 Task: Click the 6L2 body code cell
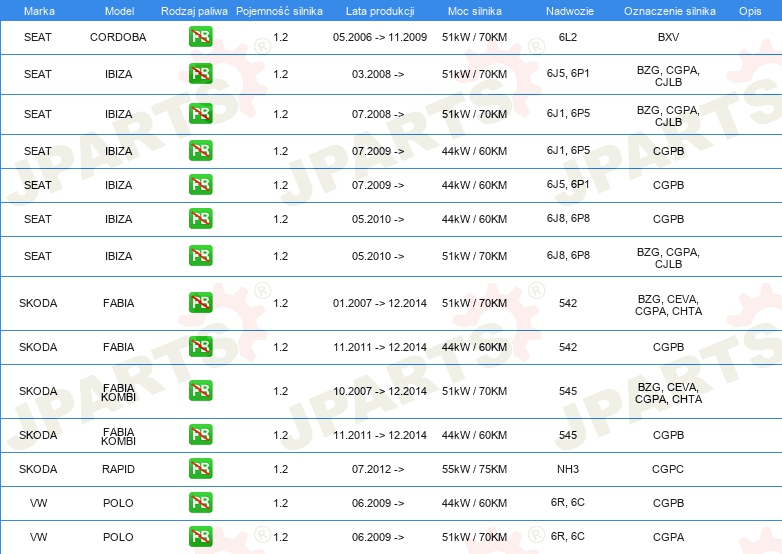(x=568, y=37)
